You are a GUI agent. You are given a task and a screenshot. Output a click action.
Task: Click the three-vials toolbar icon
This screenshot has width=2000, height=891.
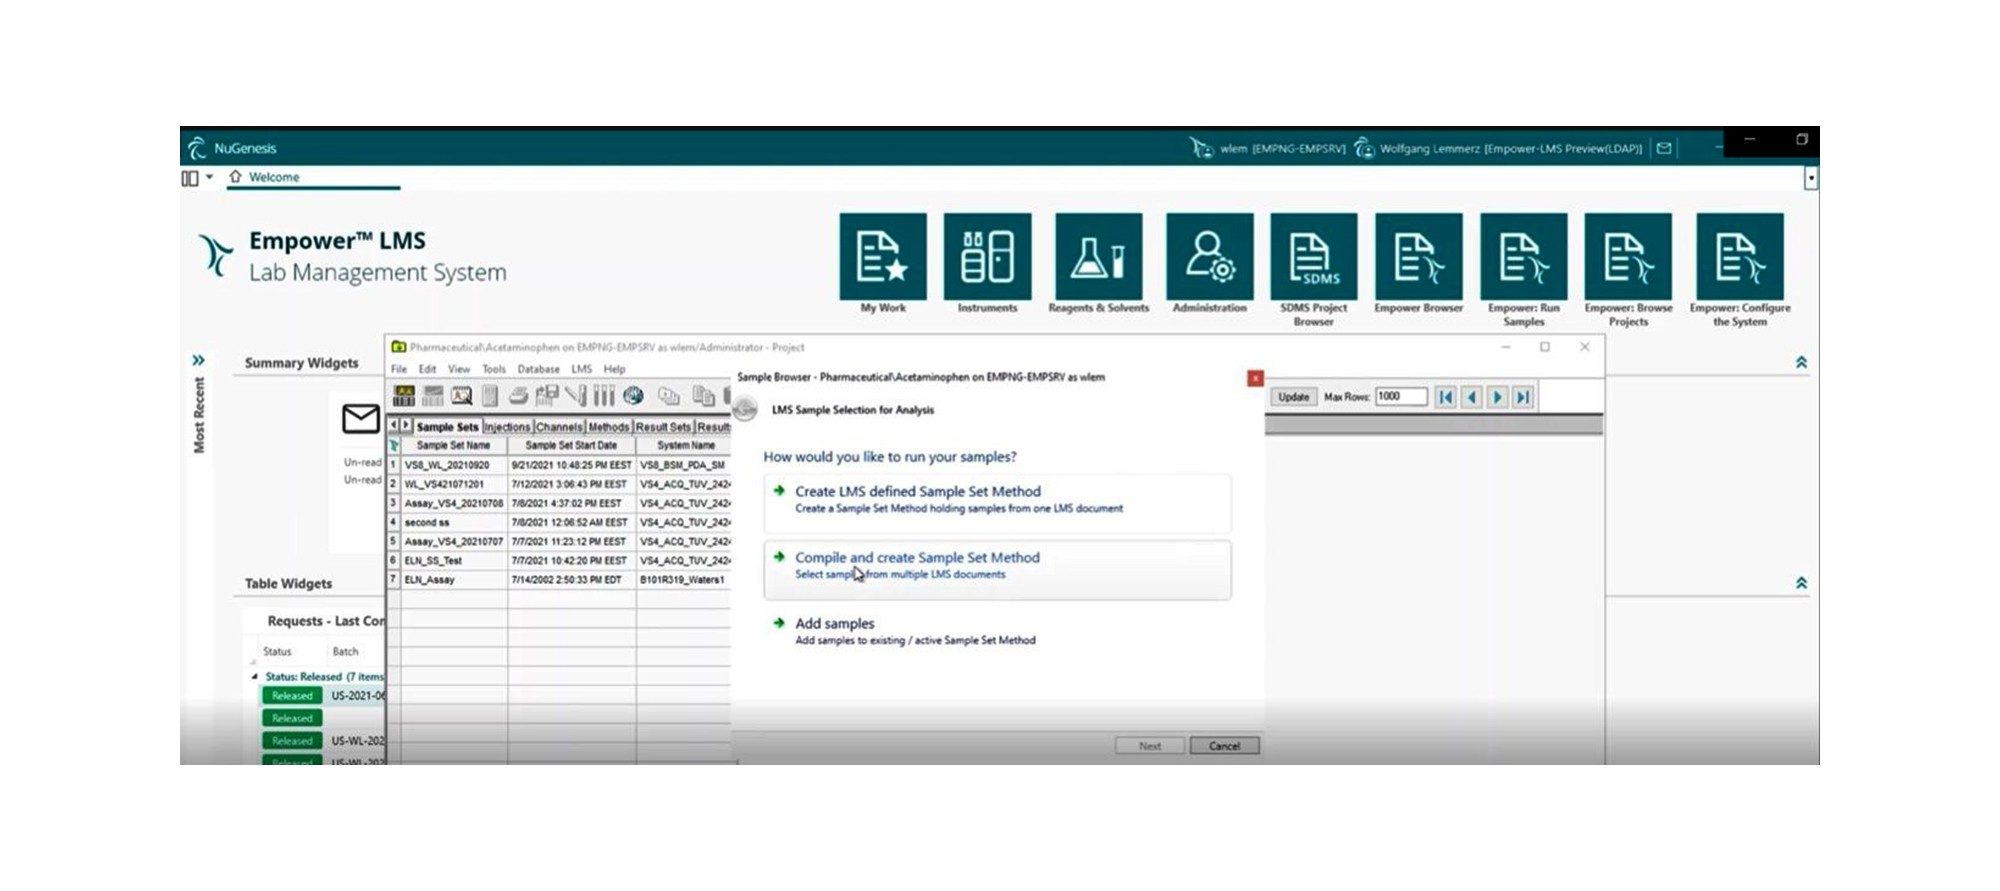pos(604,396)
